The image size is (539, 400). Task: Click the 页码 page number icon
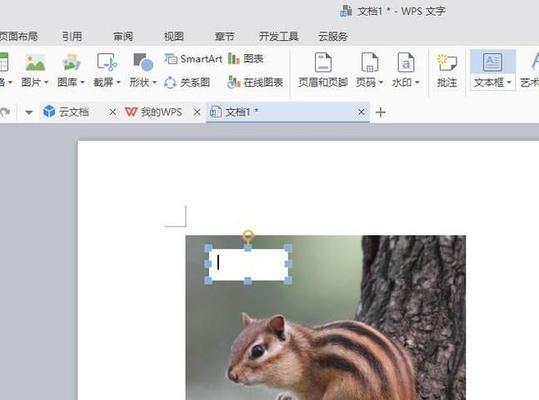tap(370, 63)
